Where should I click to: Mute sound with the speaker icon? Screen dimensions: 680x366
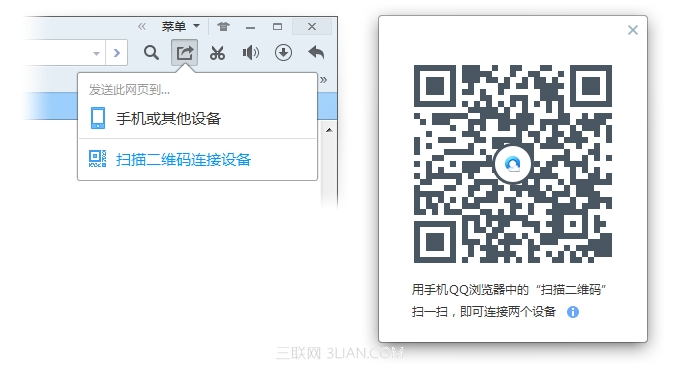click(x=251, y=53)
